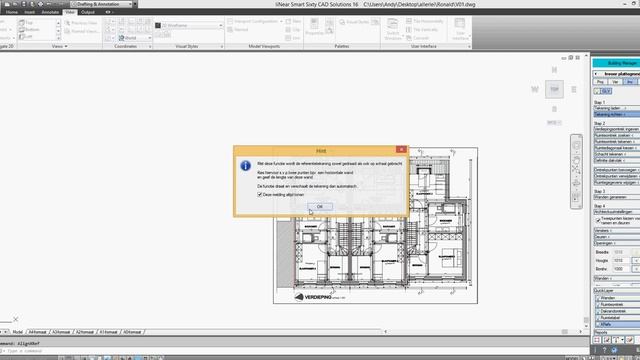Click the steering wheel icon in navigation bar

[x=576, y=145]
